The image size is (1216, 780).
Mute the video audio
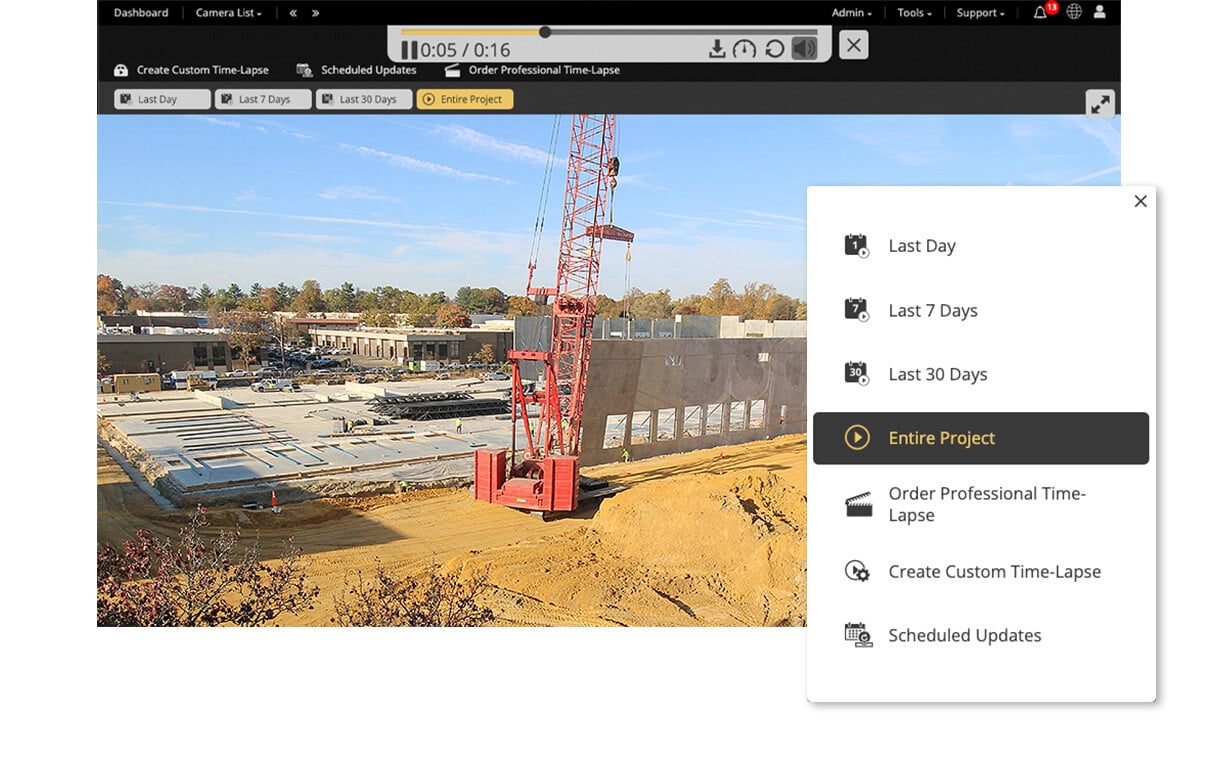coord(802,46)
